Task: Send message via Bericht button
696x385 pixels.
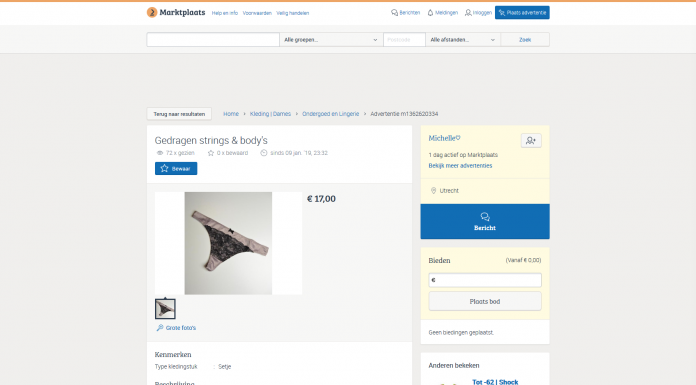Action: coord(485,222)
